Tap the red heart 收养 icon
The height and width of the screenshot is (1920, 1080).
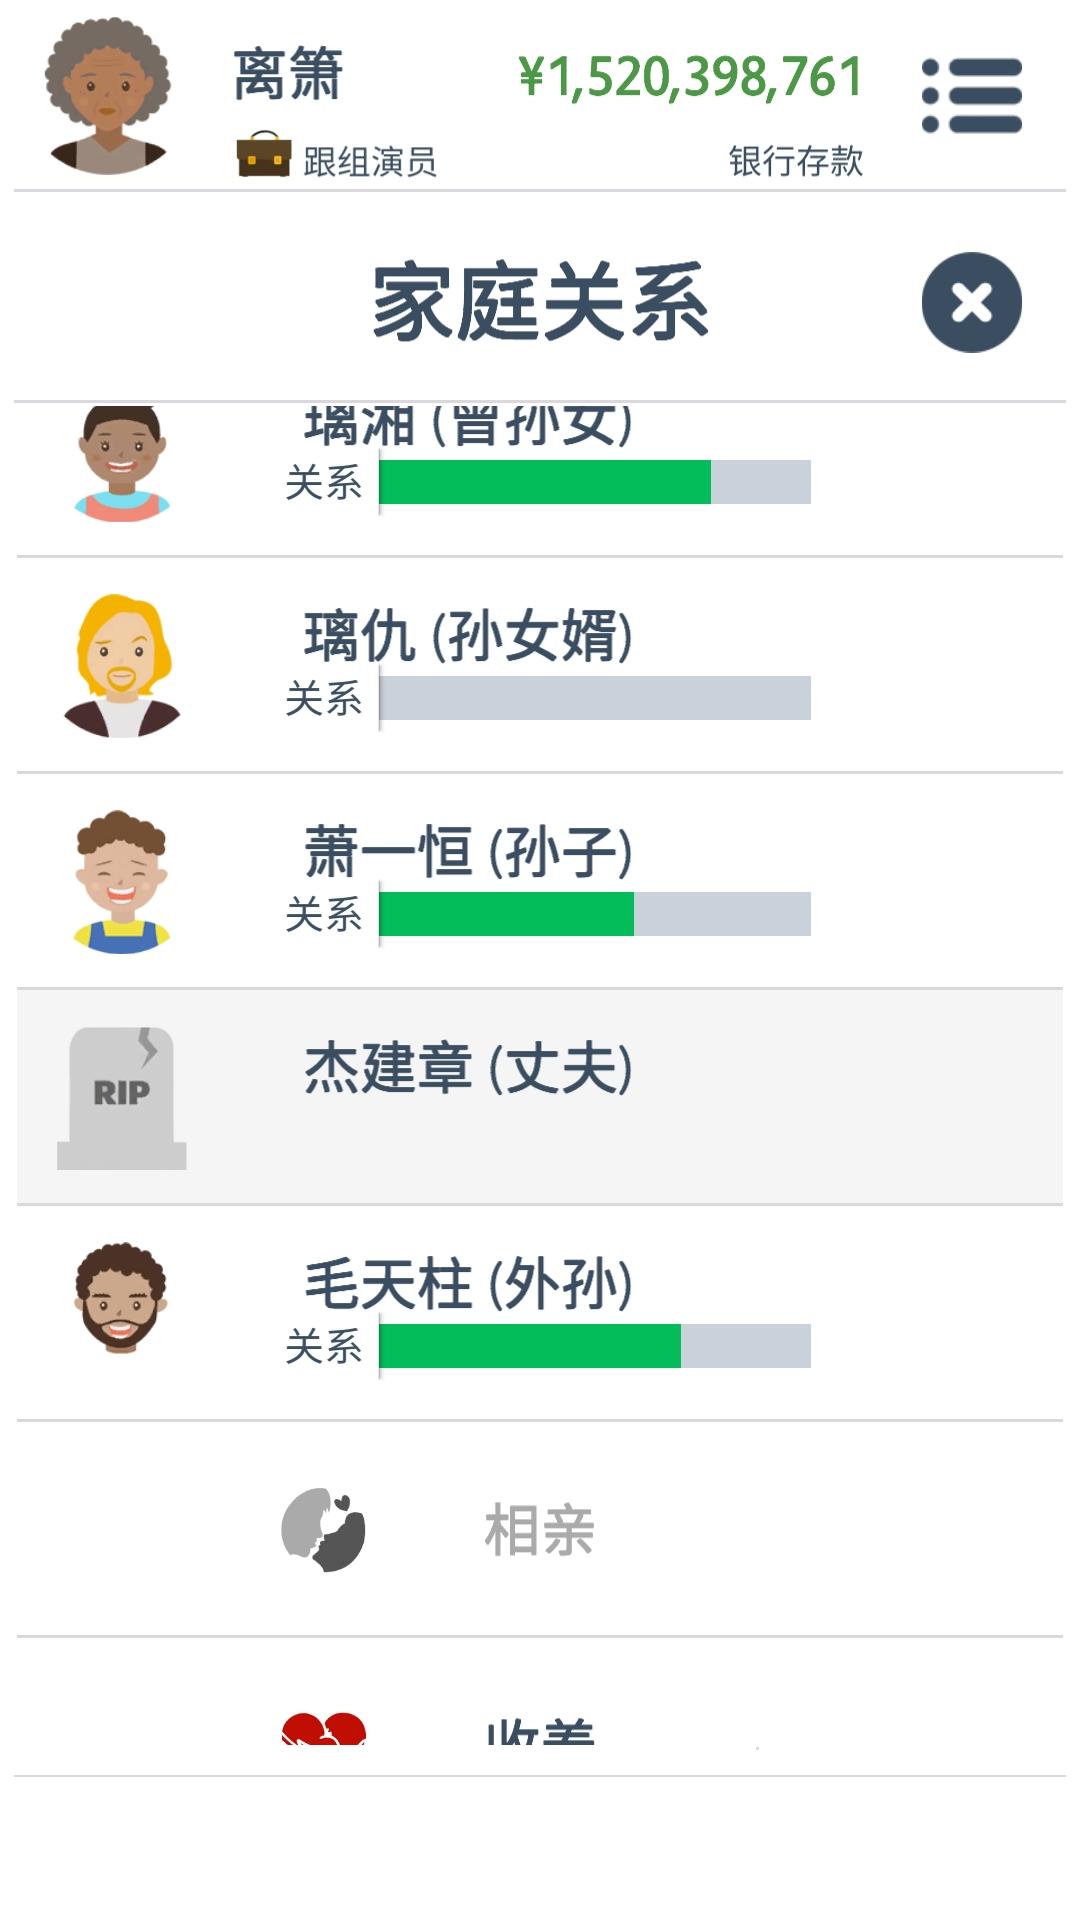click(323, 1730)
